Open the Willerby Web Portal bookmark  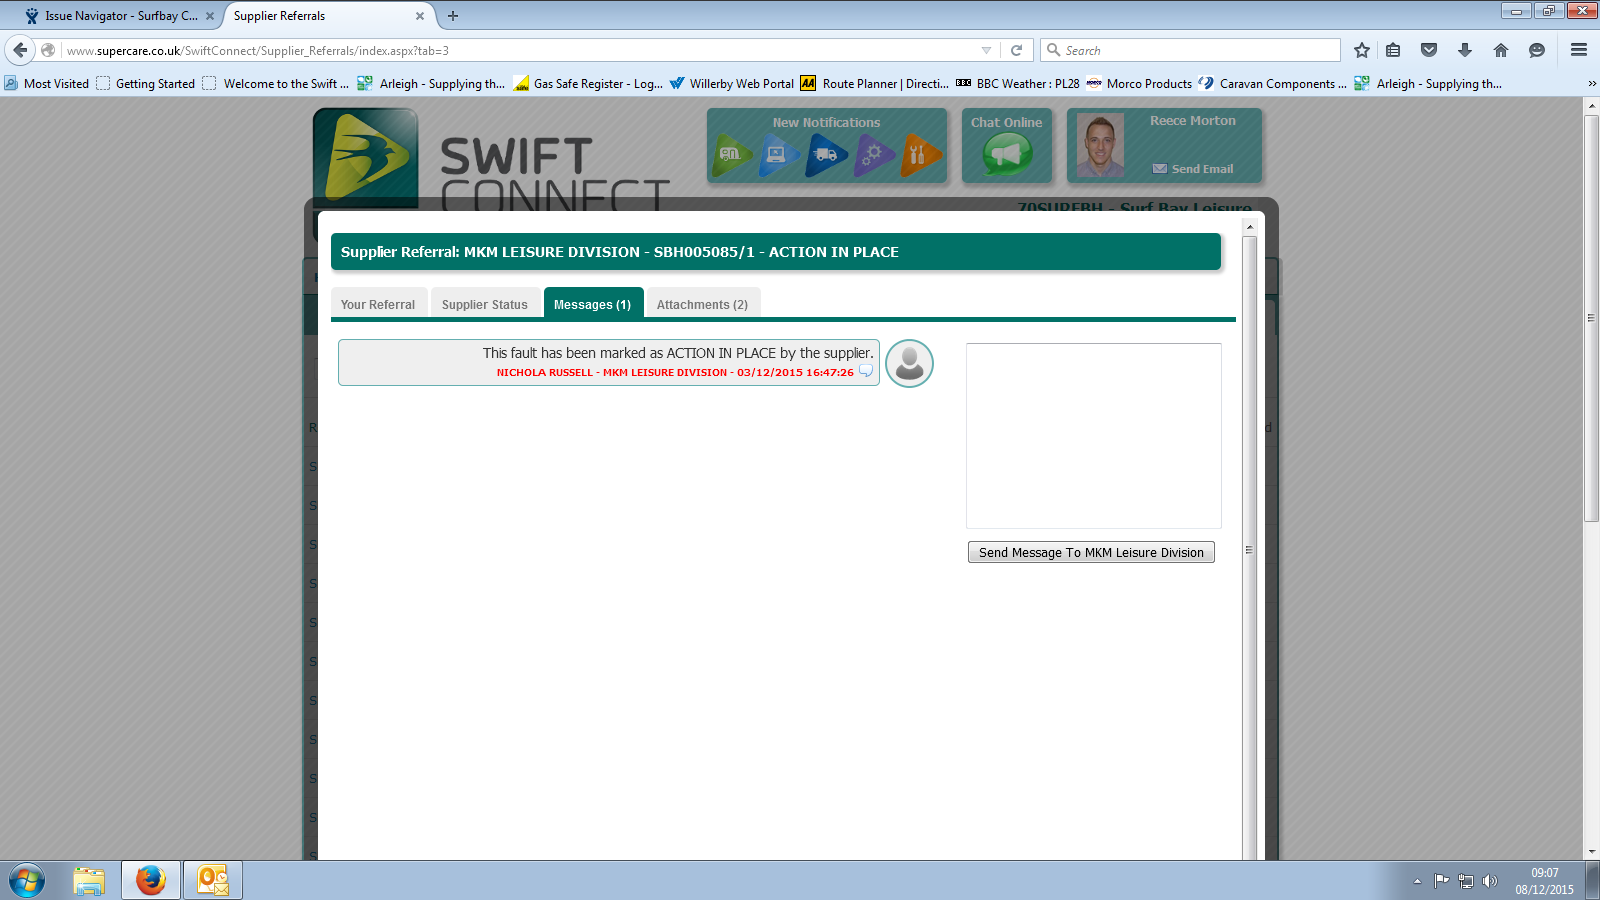click(732, 84)
